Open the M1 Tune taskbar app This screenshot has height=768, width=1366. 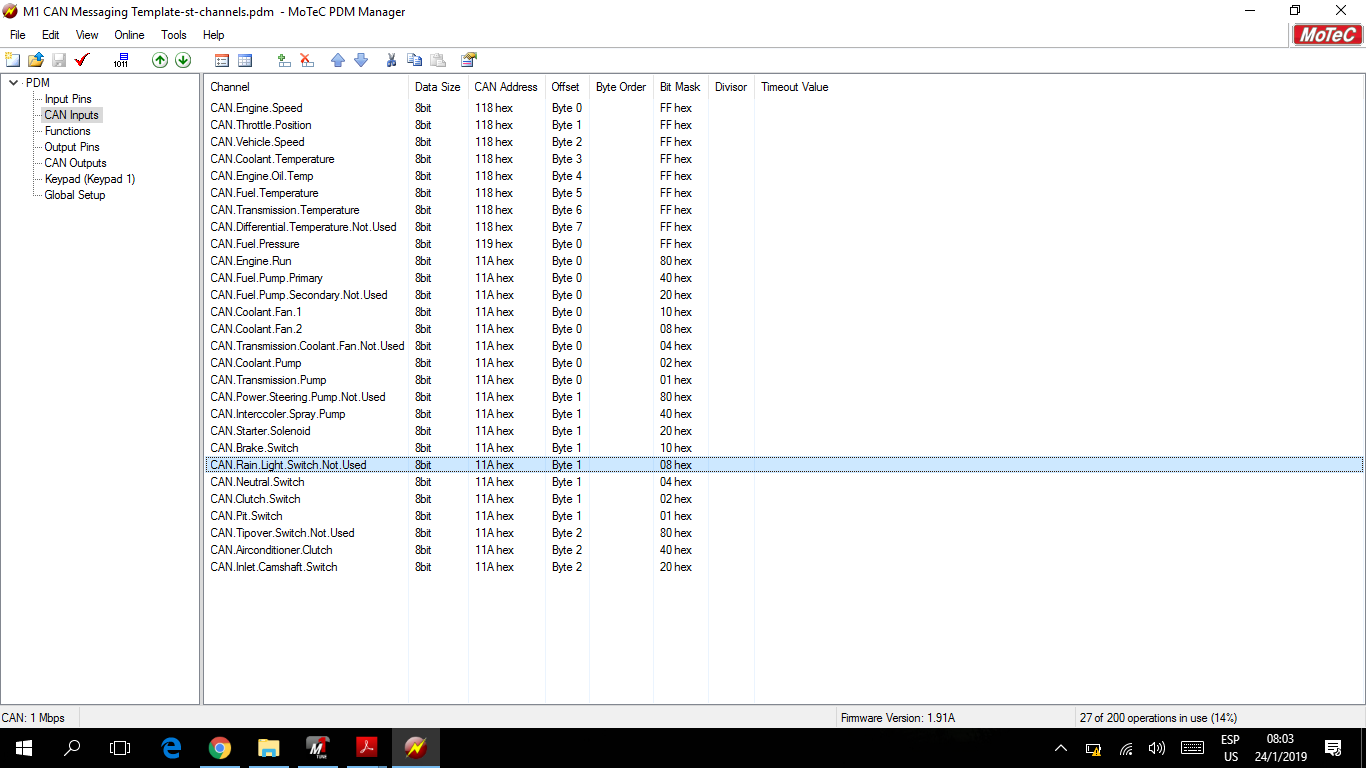(317, 747)
